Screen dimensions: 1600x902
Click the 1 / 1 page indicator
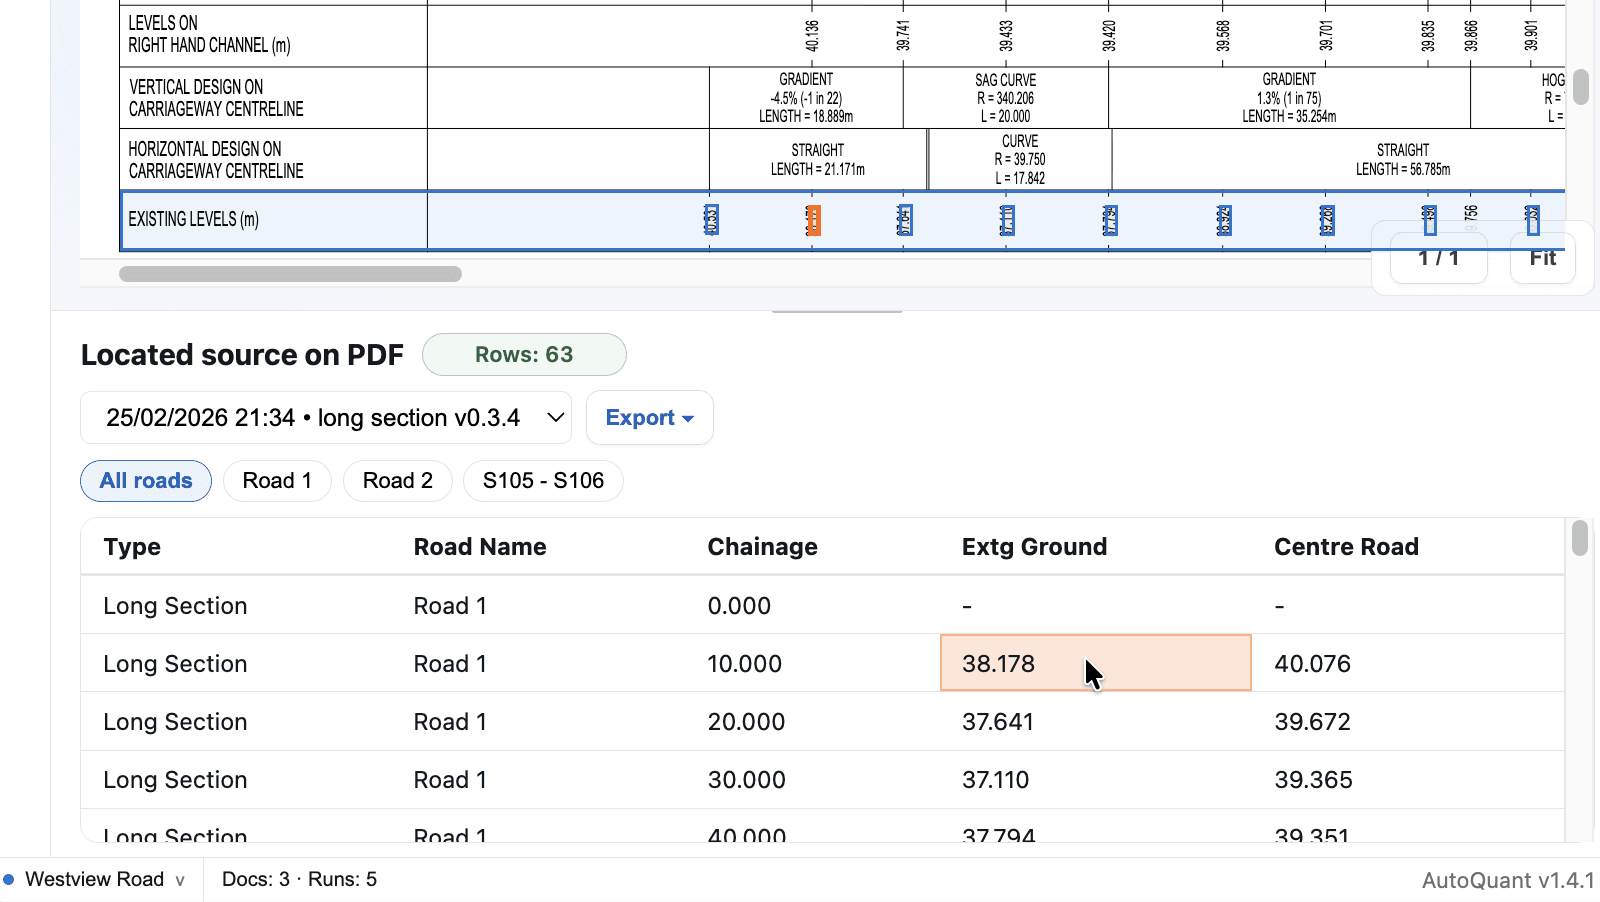[x=1438, y=258]
